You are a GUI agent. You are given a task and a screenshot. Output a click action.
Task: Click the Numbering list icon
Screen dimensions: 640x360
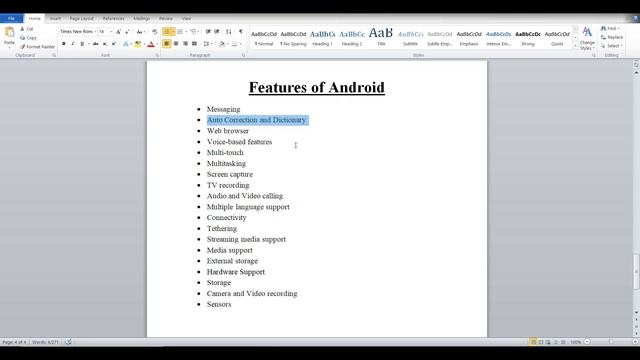(x=180, y=31)
